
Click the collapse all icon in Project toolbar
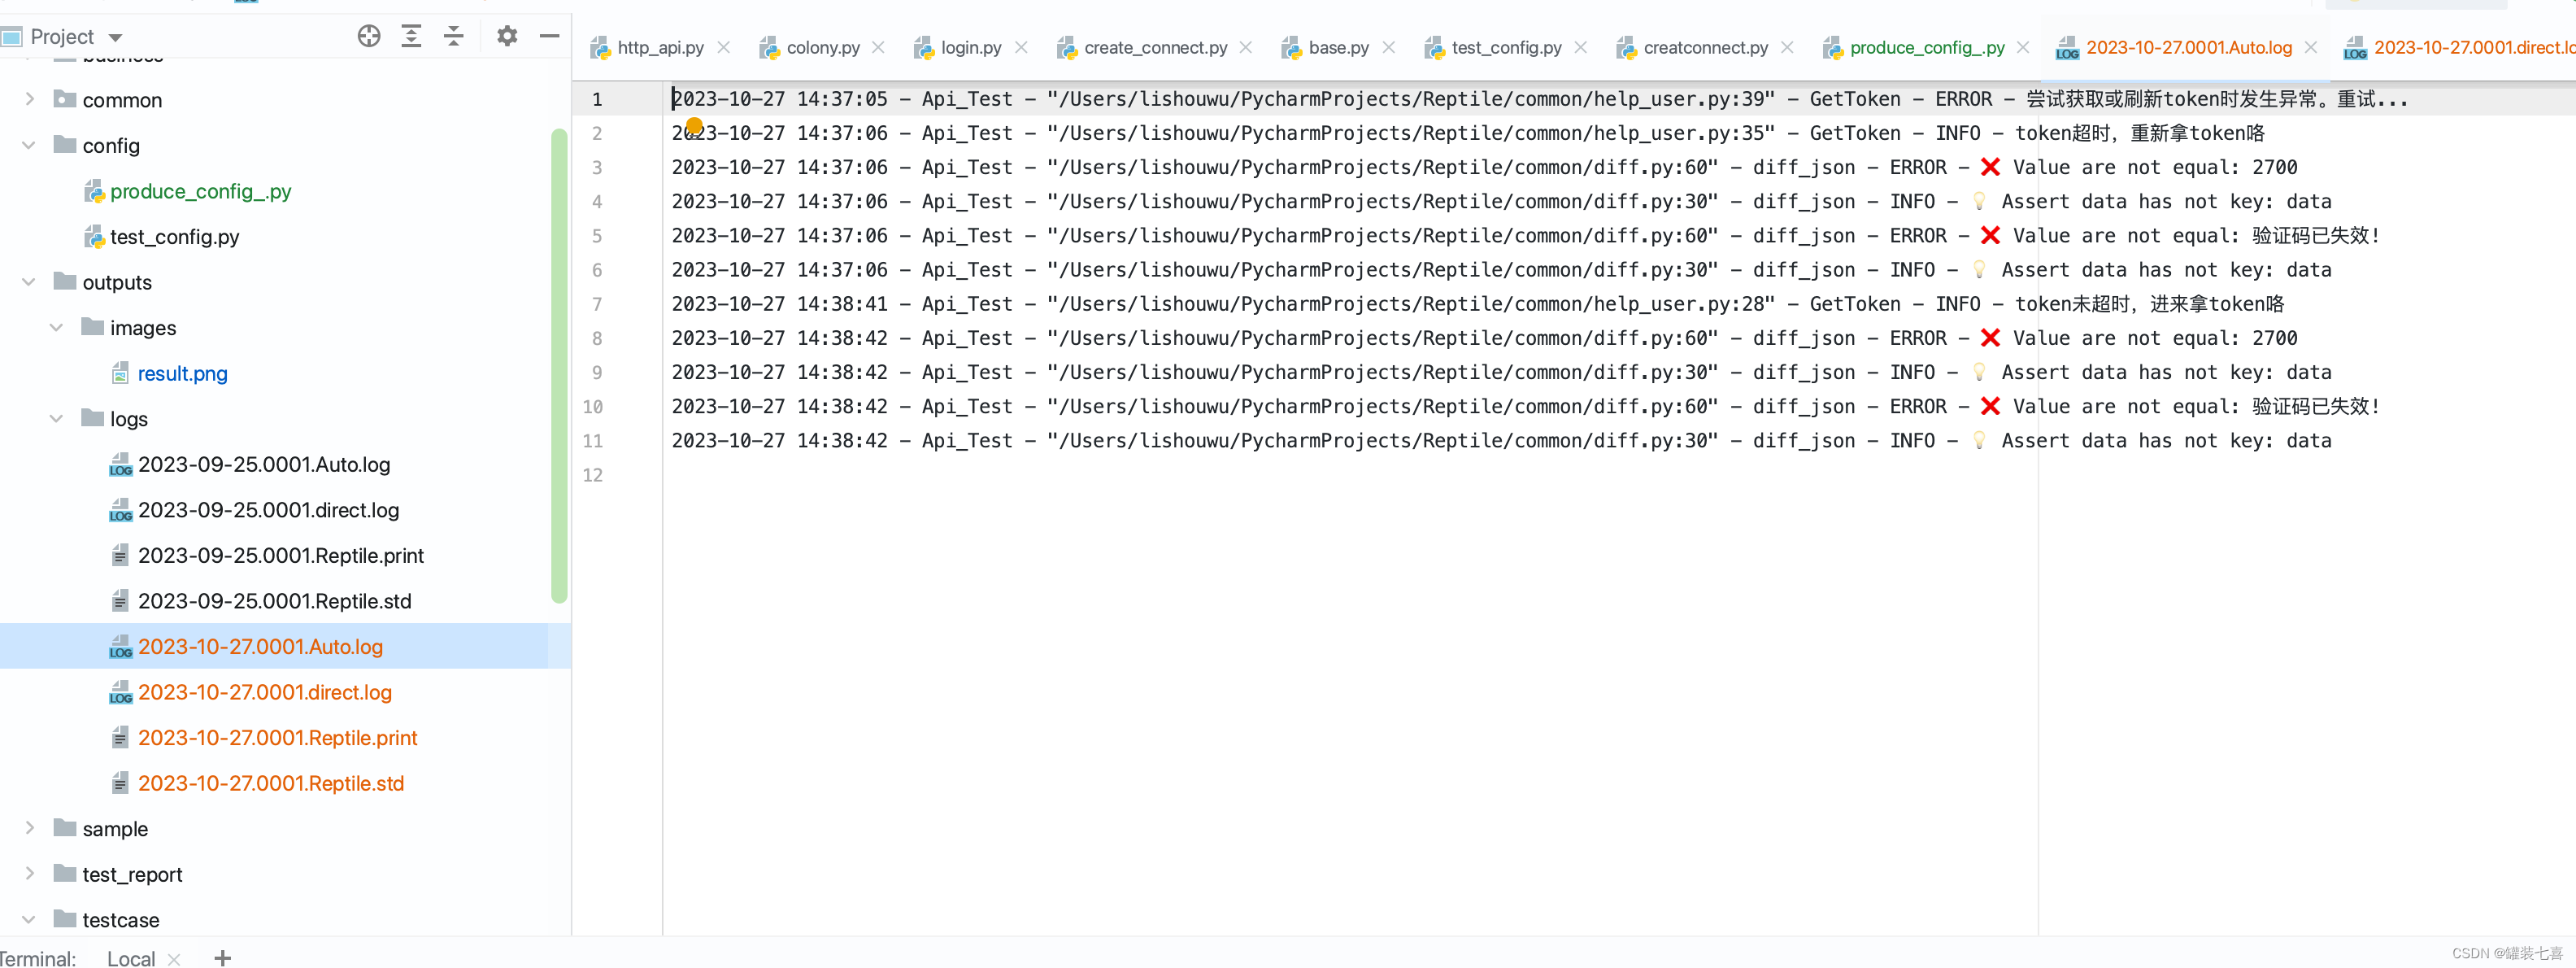pyautogui.click(x=454, y=36)
